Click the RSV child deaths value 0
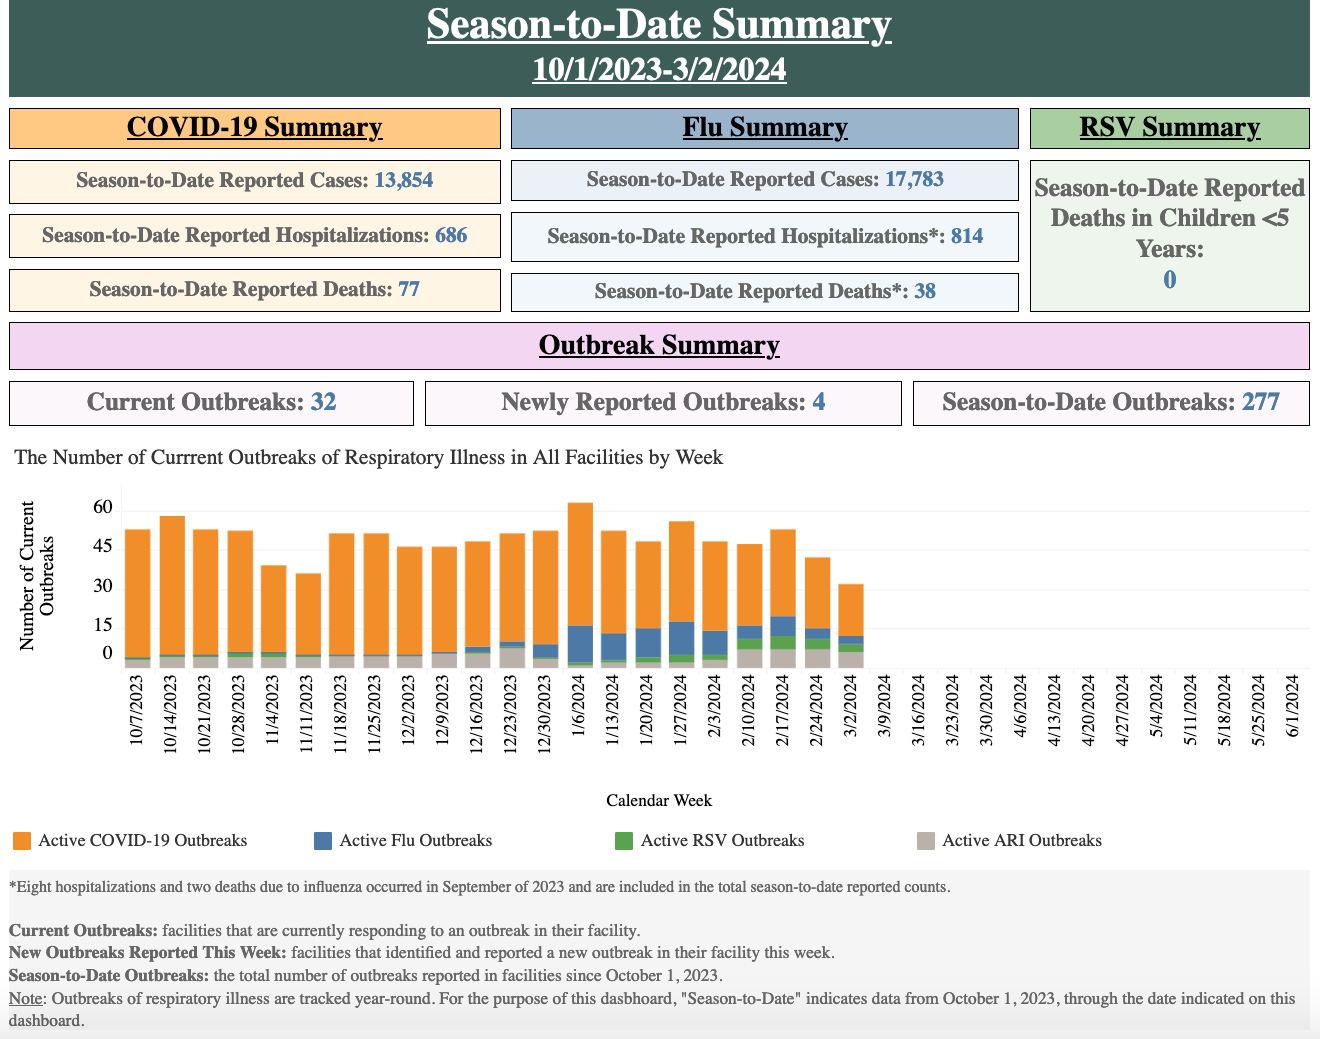Image resolution: width=1320 pixels, height=1039 pixels. [1169, 279]
